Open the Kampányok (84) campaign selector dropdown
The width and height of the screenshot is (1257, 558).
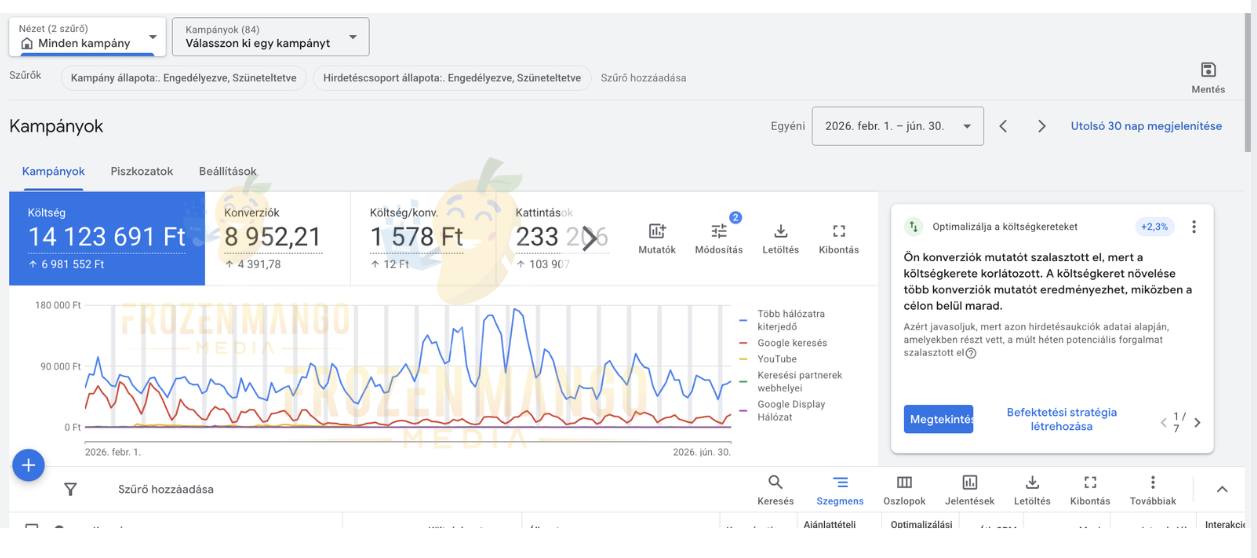pos(270,37)
